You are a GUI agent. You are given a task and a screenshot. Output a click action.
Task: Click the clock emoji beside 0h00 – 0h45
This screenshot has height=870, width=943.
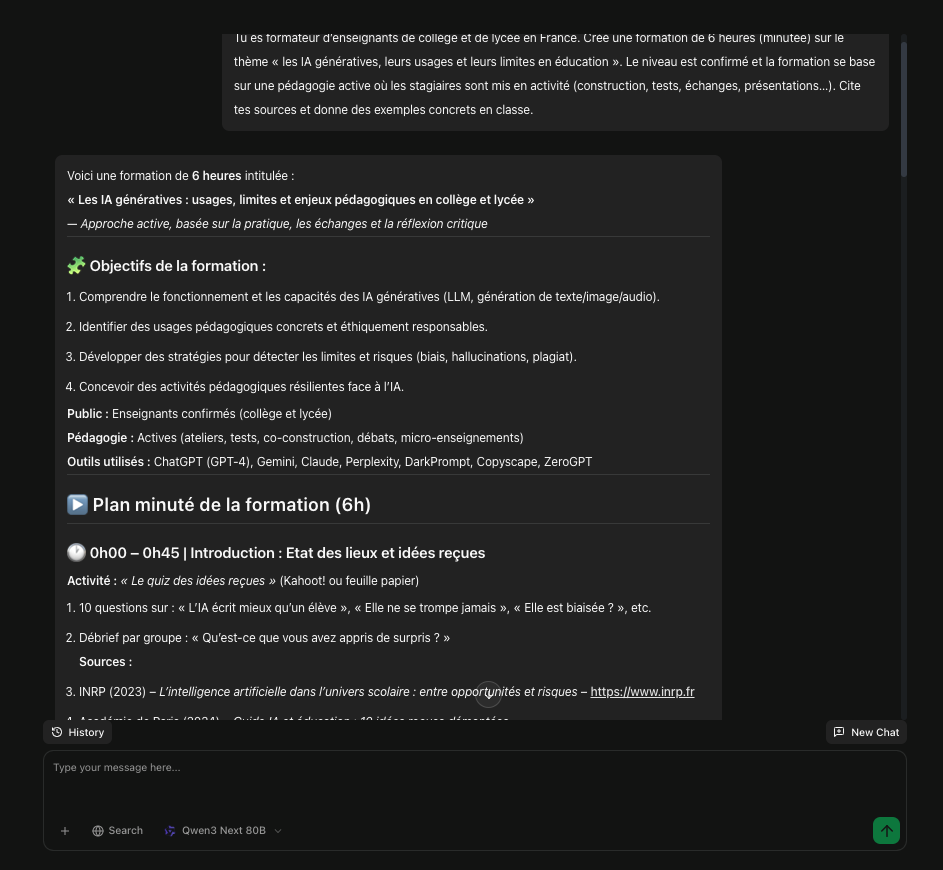coord(76,553)
